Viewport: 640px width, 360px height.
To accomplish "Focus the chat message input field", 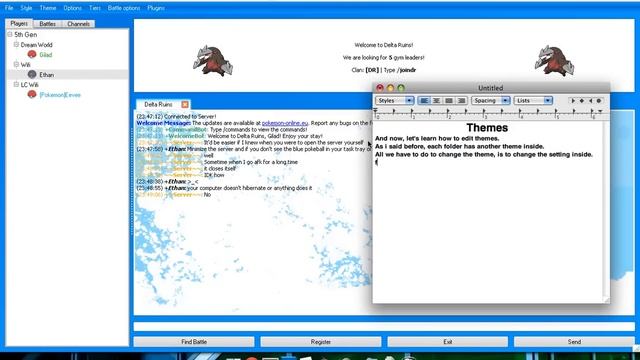I will [x=384, y=327].
